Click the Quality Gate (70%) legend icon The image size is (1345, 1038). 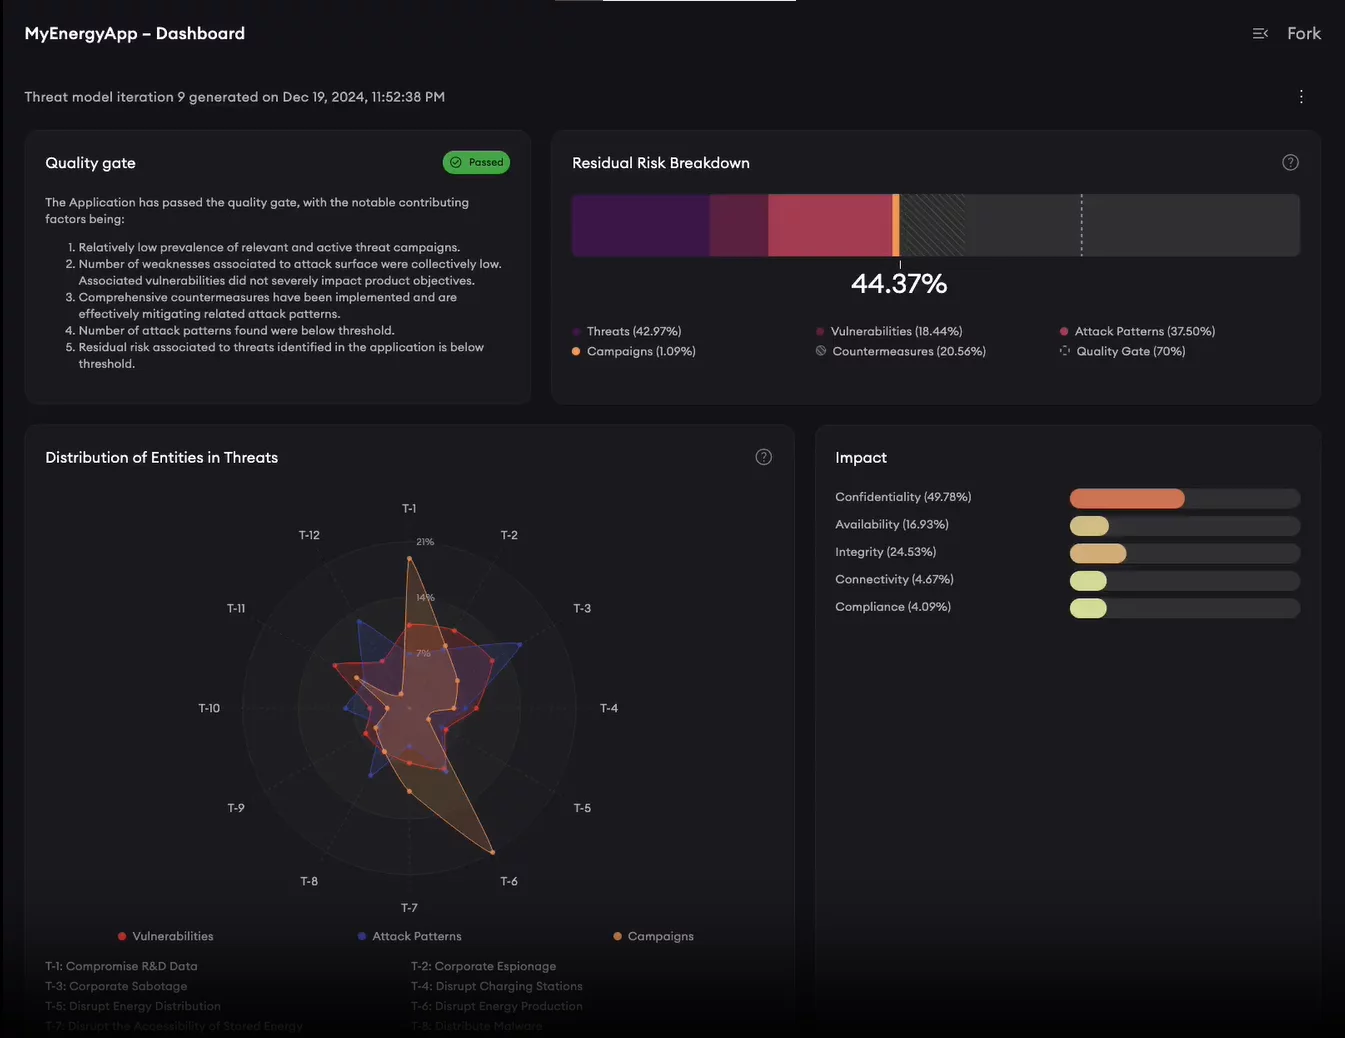point(1065,351)
